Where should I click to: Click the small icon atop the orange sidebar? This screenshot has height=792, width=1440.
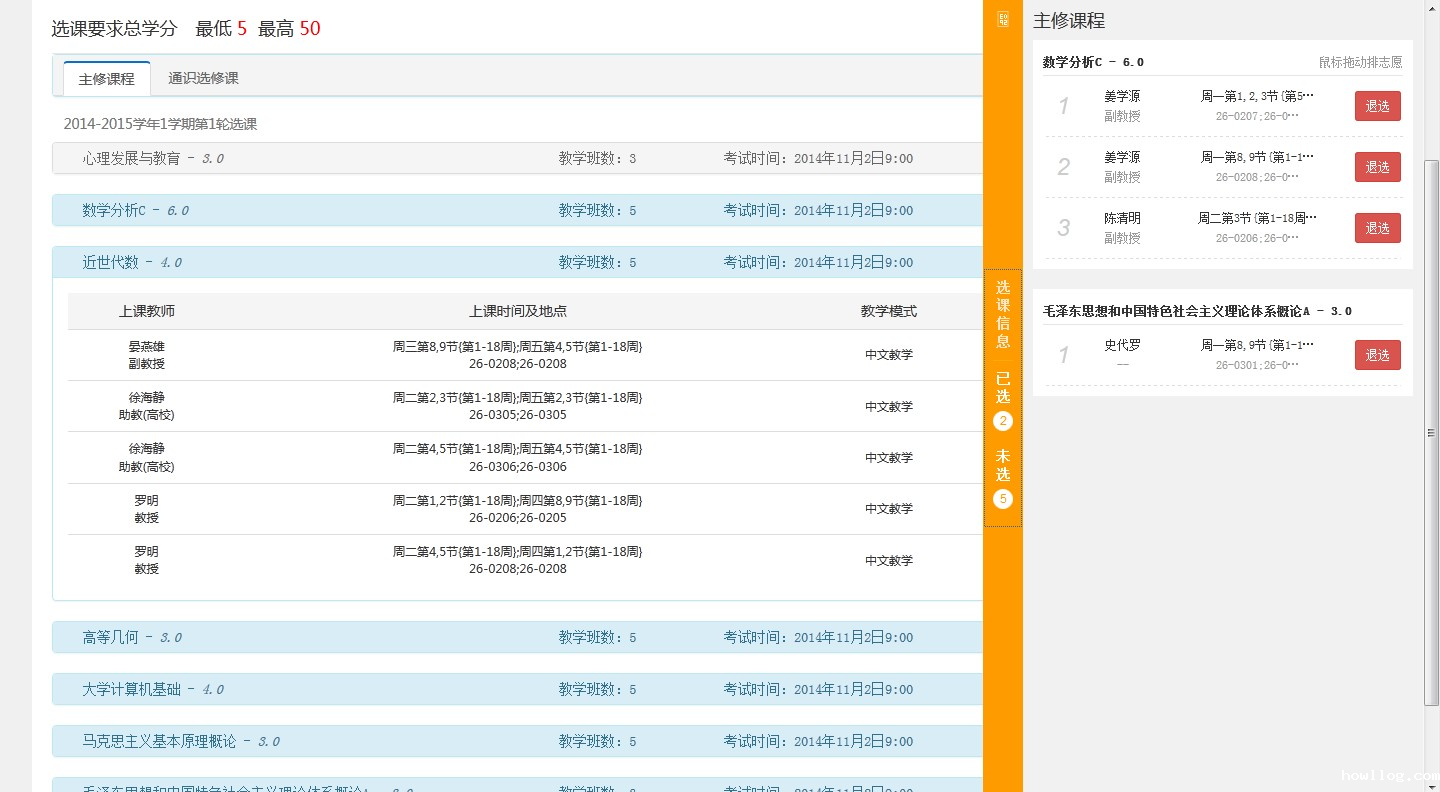(x=1003, y=19)
